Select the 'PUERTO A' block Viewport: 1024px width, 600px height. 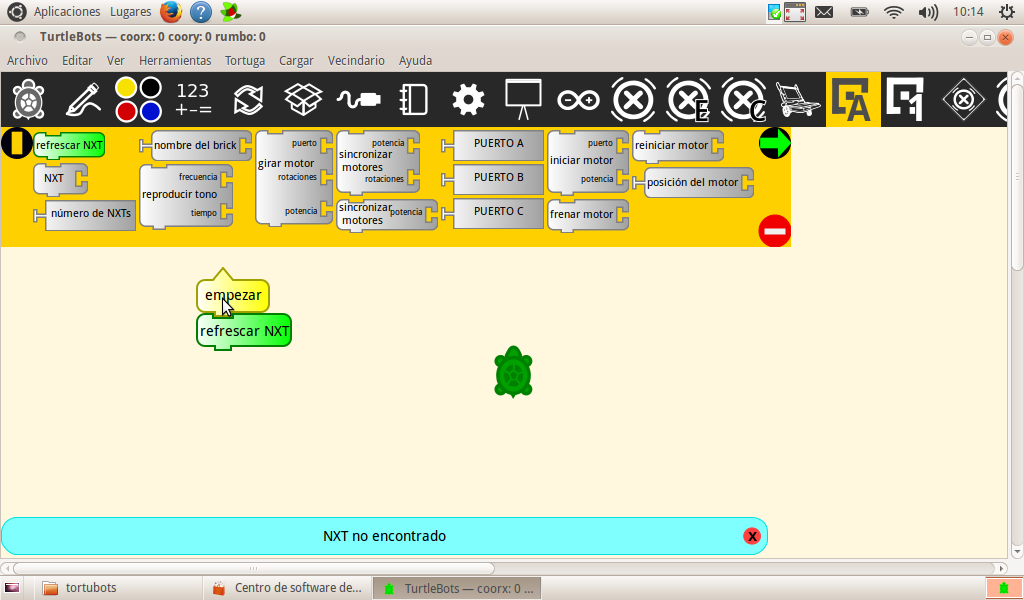point(493,145)
